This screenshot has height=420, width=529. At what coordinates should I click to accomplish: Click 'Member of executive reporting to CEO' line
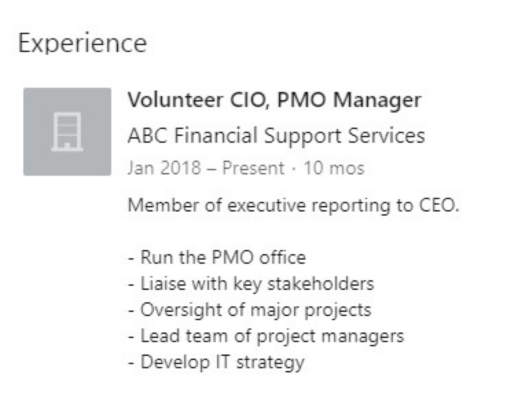[x=294, y=205]
